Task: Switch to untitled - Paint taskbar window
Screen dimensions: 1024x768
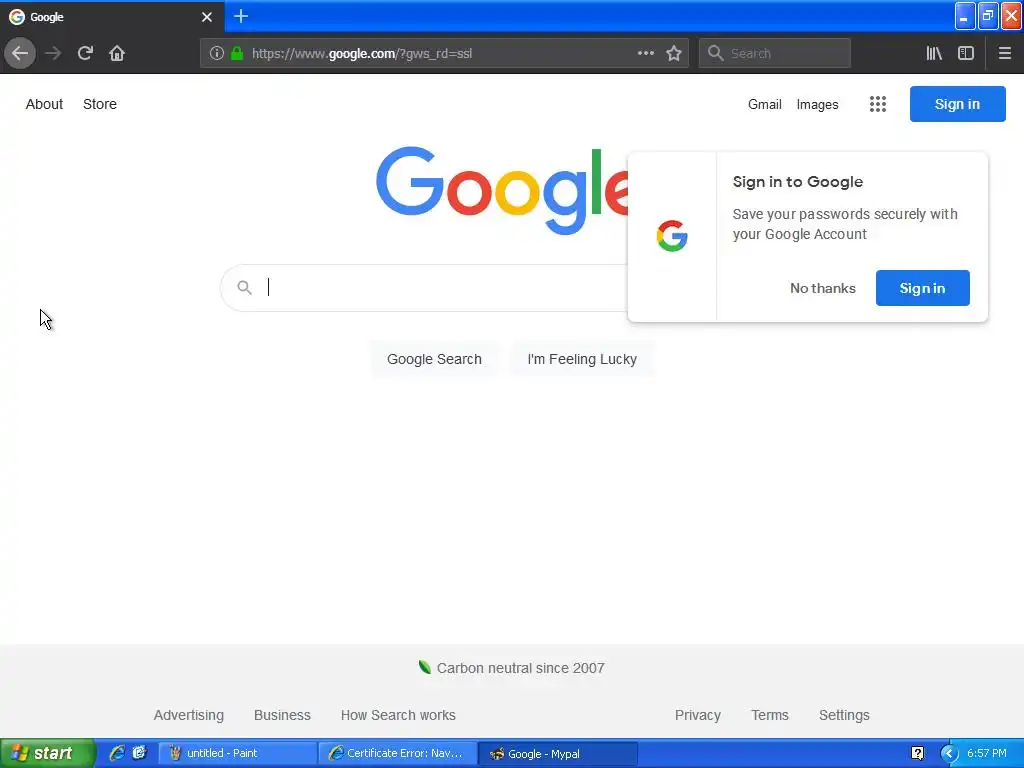Action: pos(238,753)
